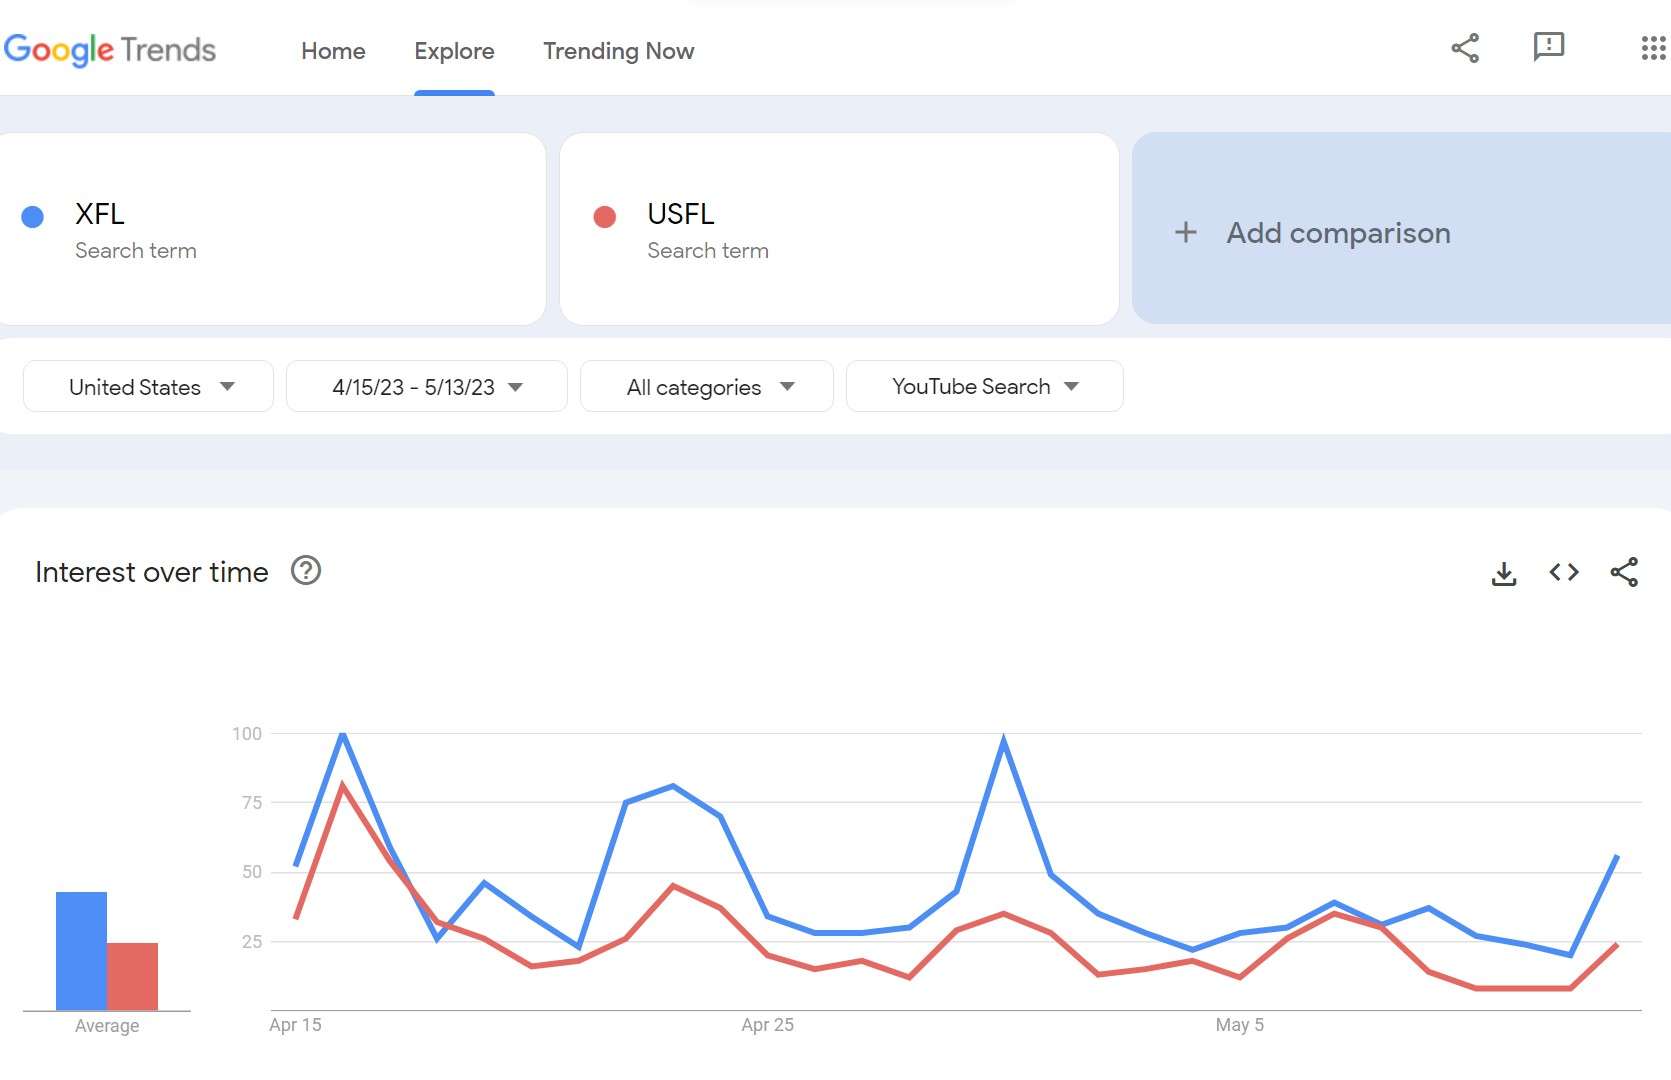Click the red USFL color dot
Viewport: 1671px width, 1080px height.
(x=604, y=217)
